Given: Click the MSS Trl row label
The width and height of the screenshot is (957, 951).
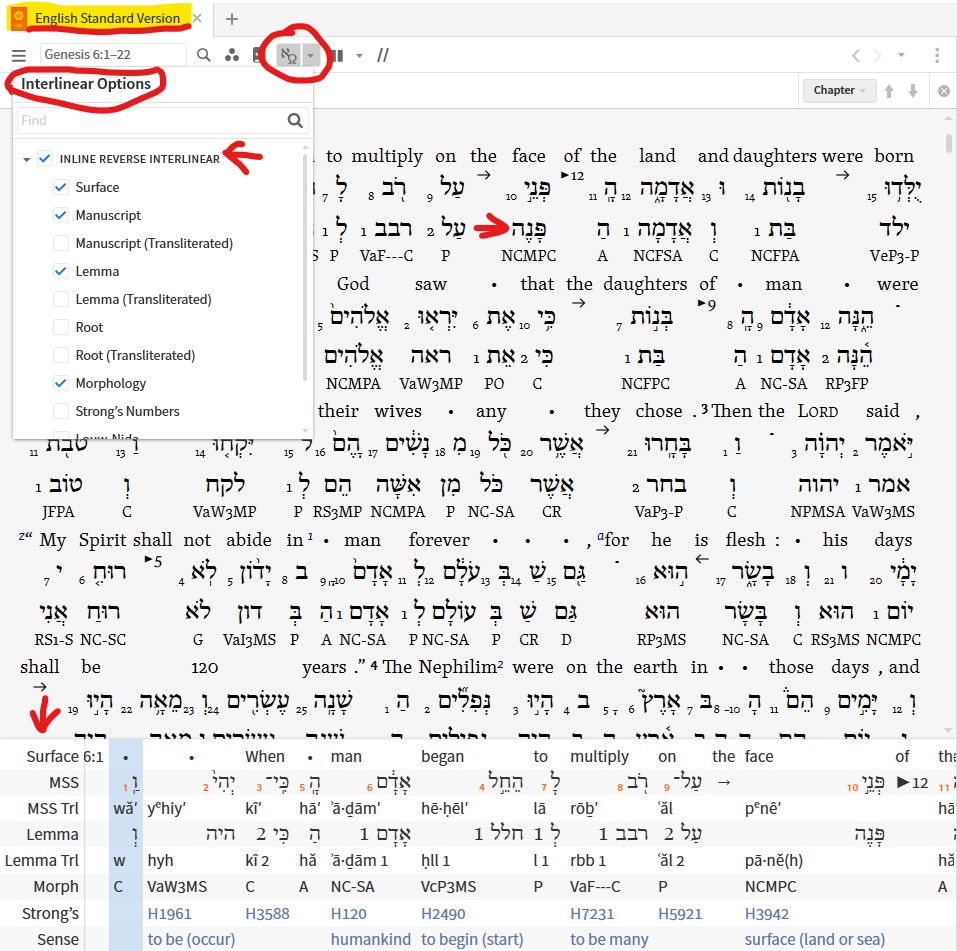Looking at the screenshot, I should pos(53,808).
